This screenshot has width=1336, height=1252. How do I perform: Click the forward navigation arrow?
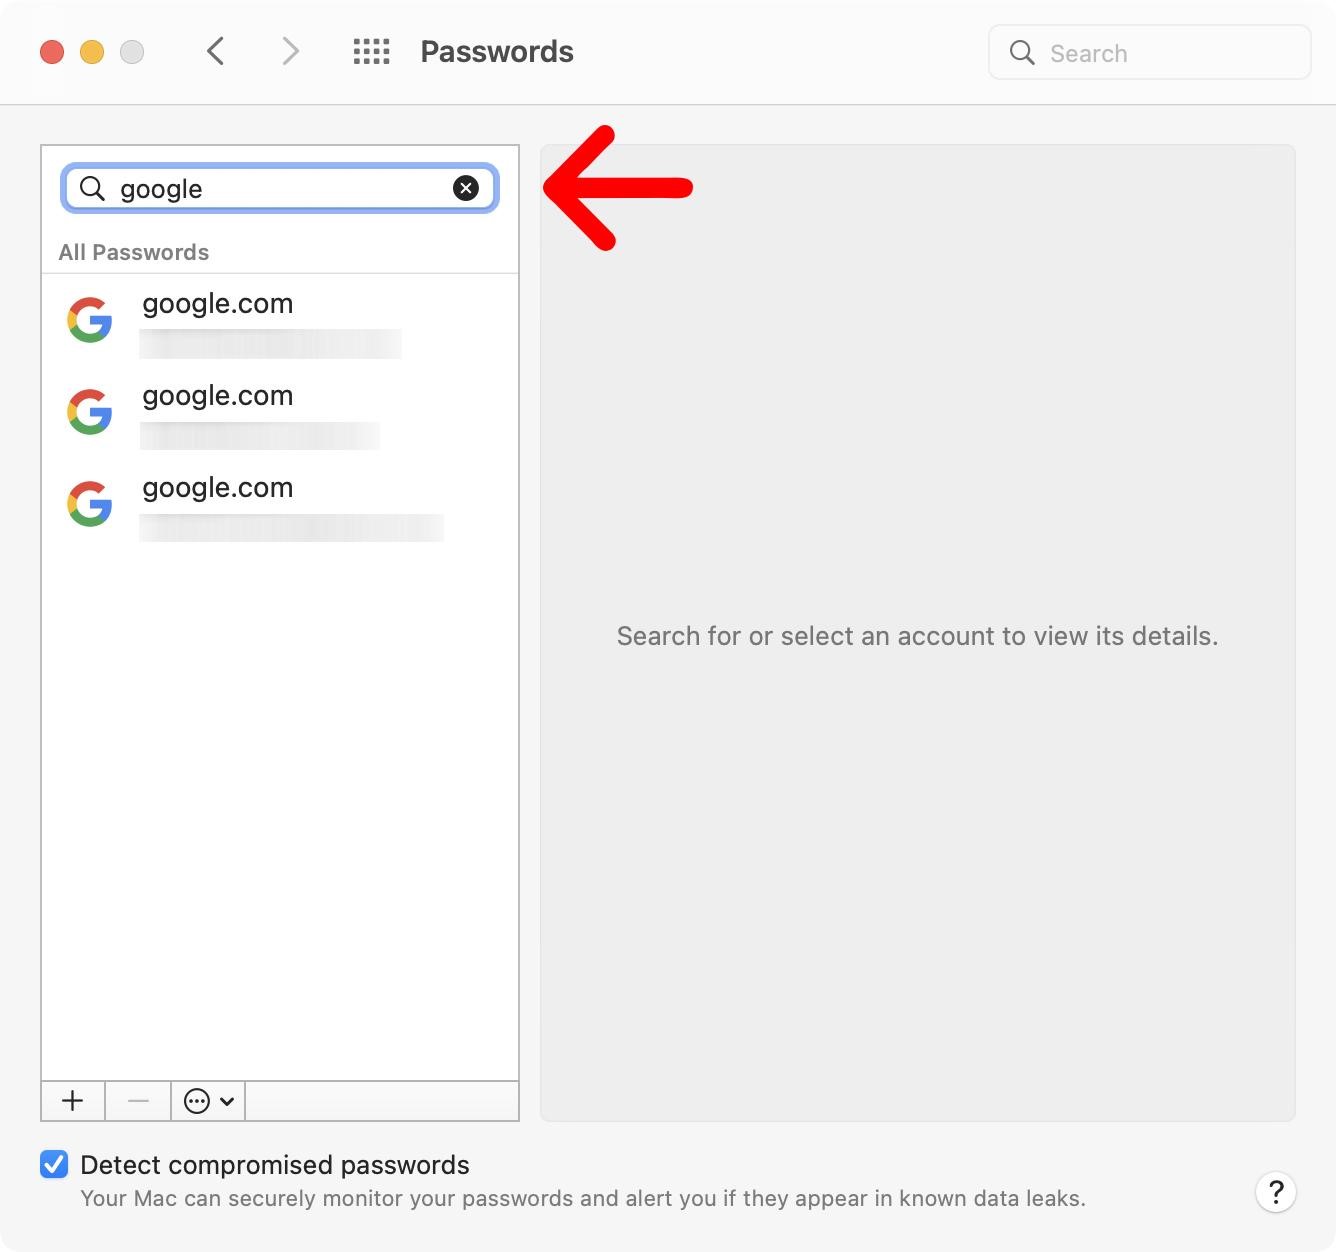pyautogui.click(x=289, y=51)
